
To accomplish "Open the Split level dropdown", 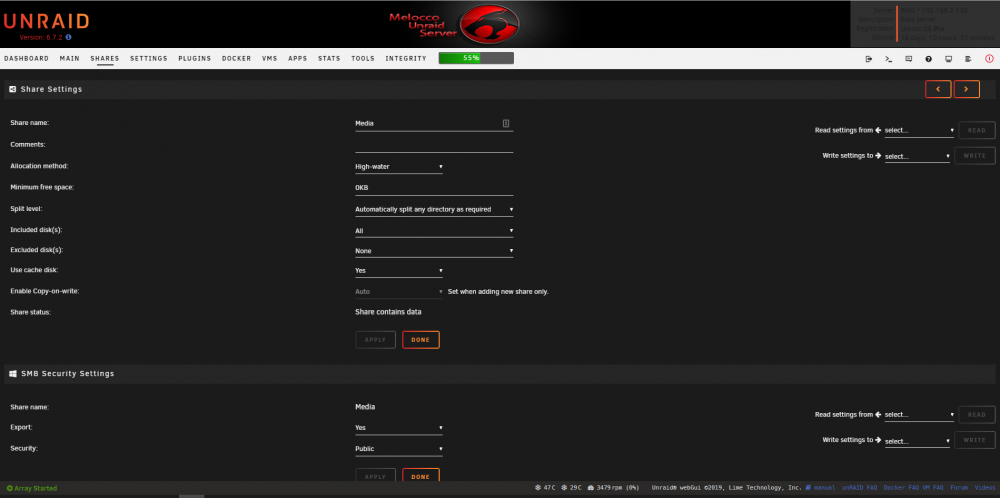I will pyautogui.click(x=434, y=209).
